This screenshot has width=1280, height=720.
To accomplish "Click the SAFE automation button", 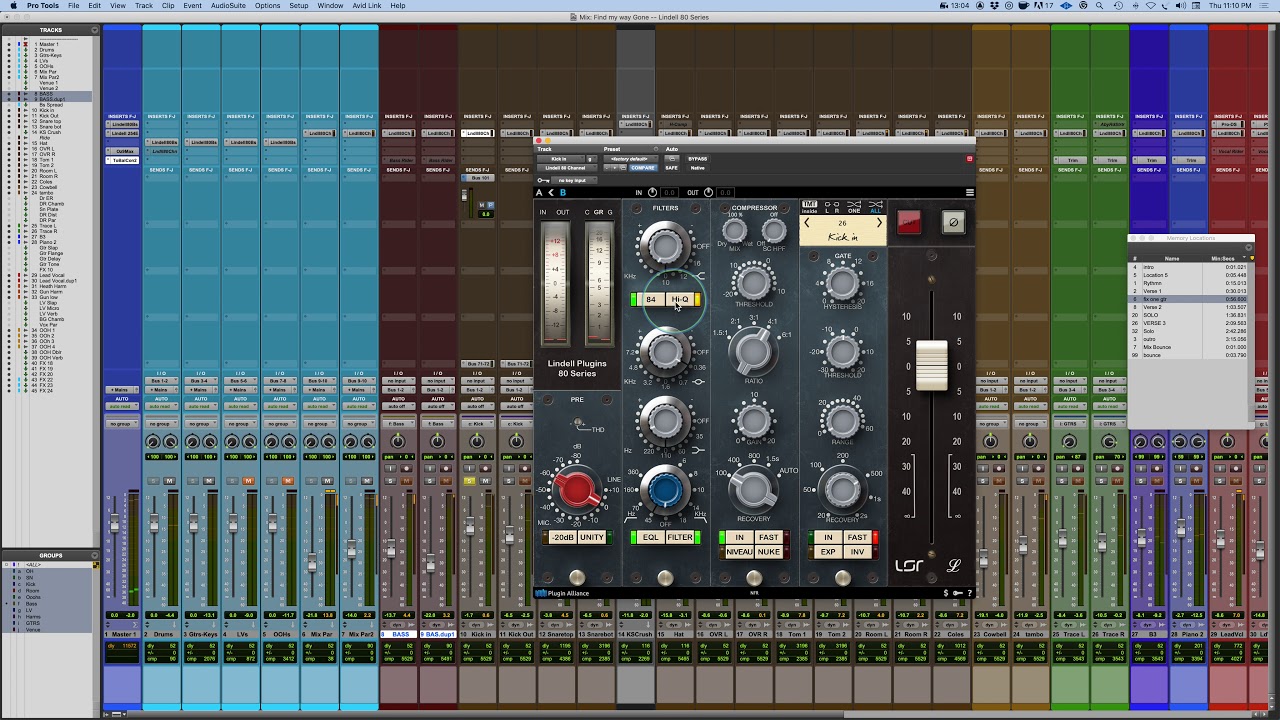I will coord(672,168).
